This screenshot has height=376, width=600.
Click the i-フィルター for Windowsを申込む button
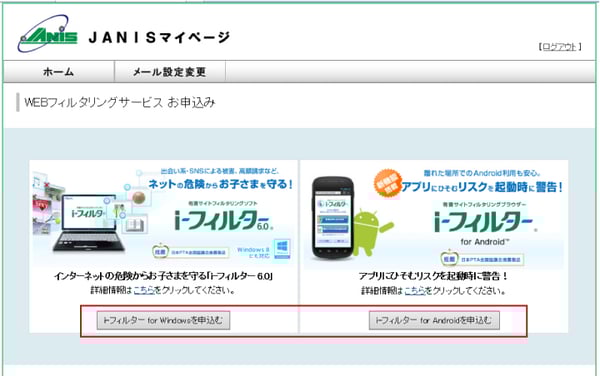(x=163, y=320)
